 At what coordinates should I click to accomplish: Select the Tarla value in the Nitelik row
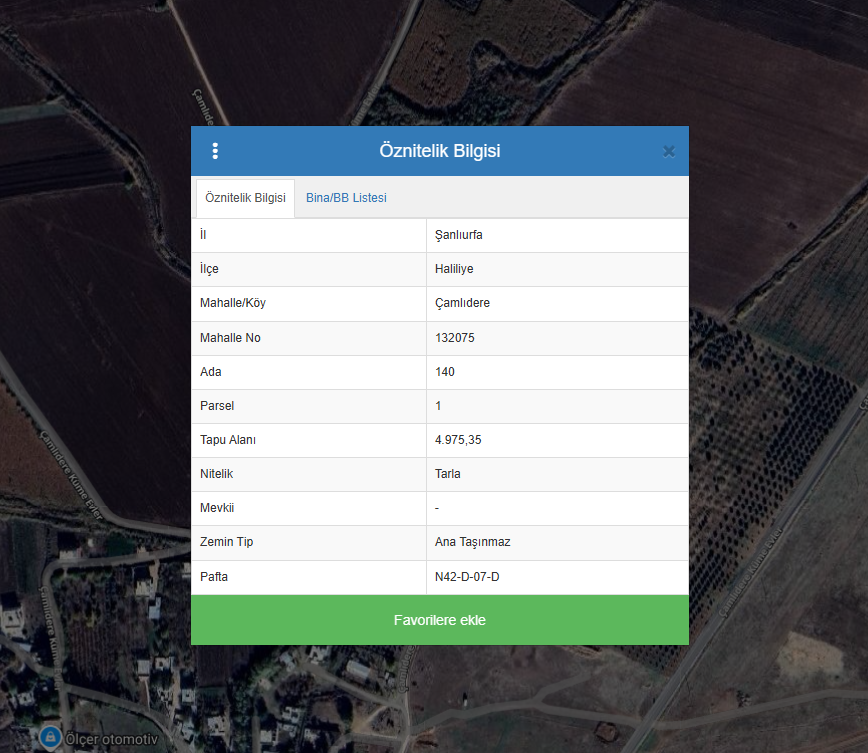[448, 474]
